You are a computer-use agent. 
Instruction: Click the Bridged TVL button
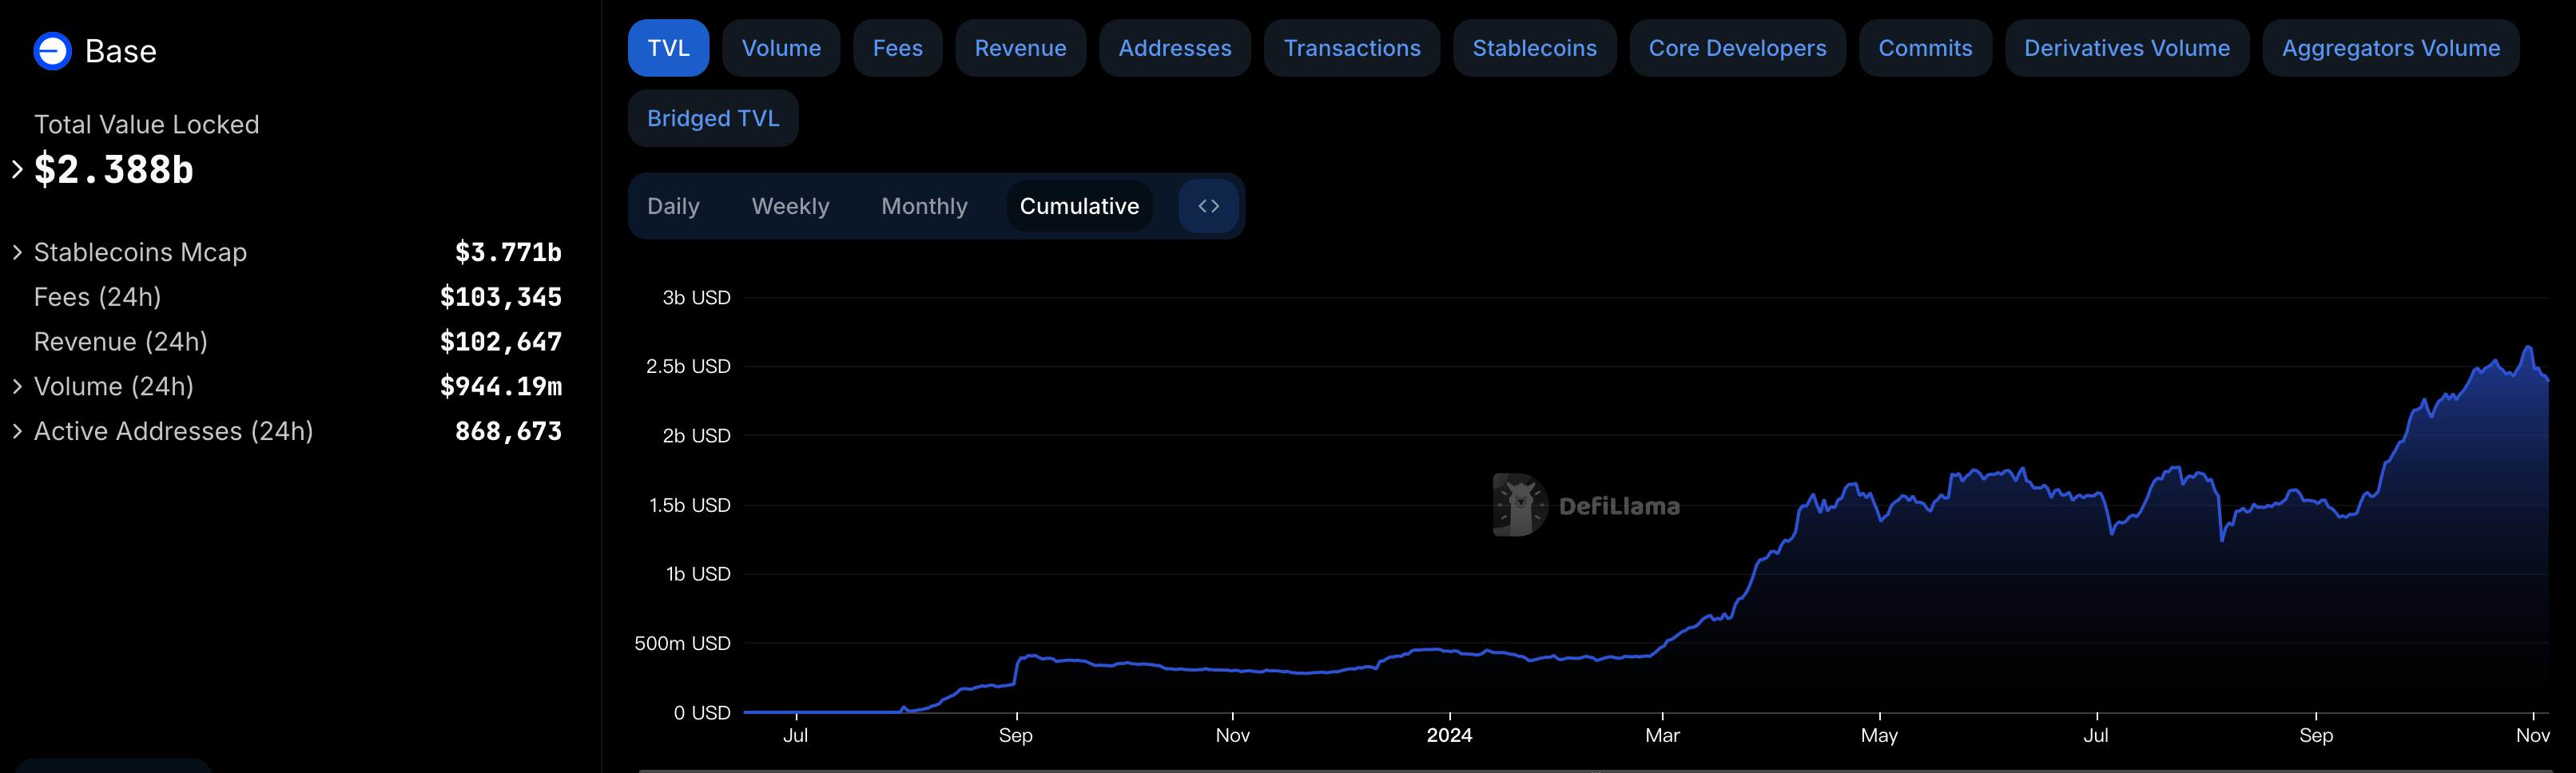[712, 118]
